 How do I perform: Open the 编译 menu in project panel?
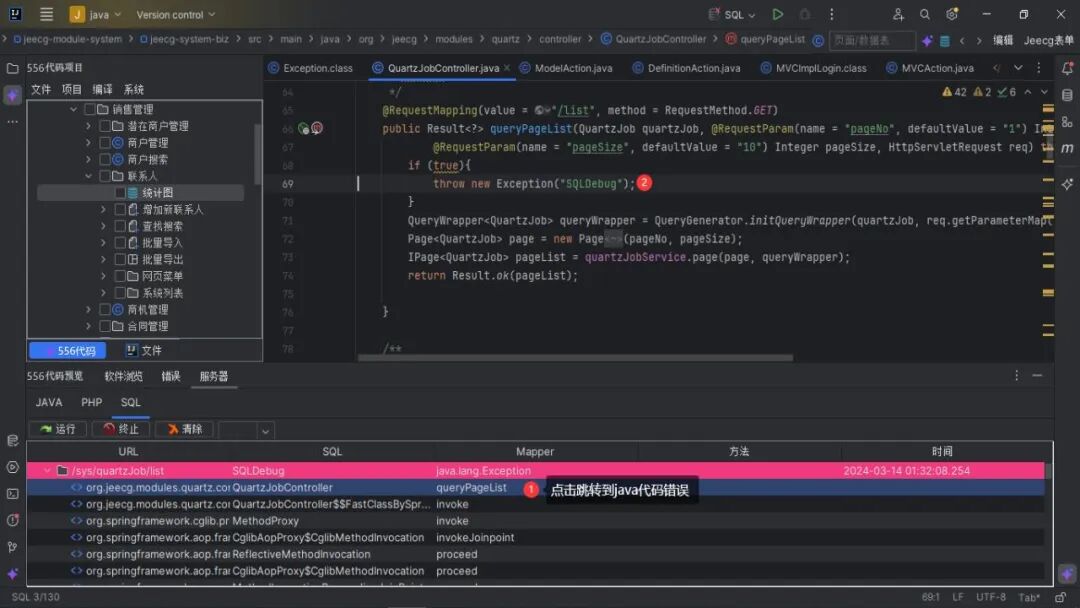[x=102, y=90]
